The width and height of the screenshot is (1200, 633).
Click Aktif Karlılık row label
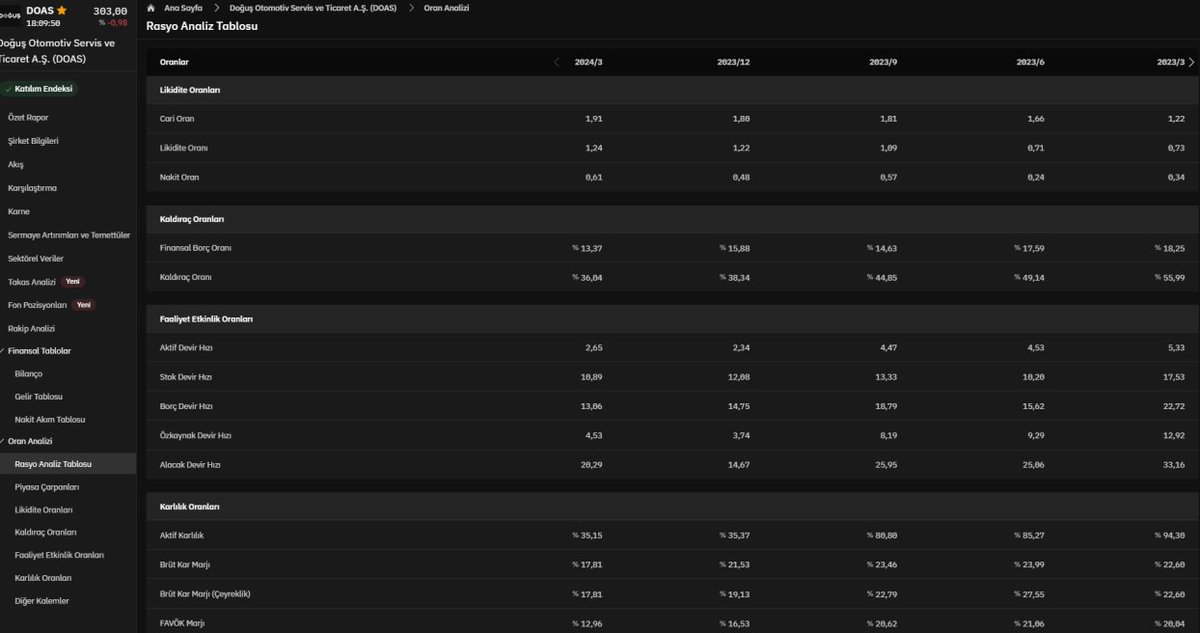(182, 536)
